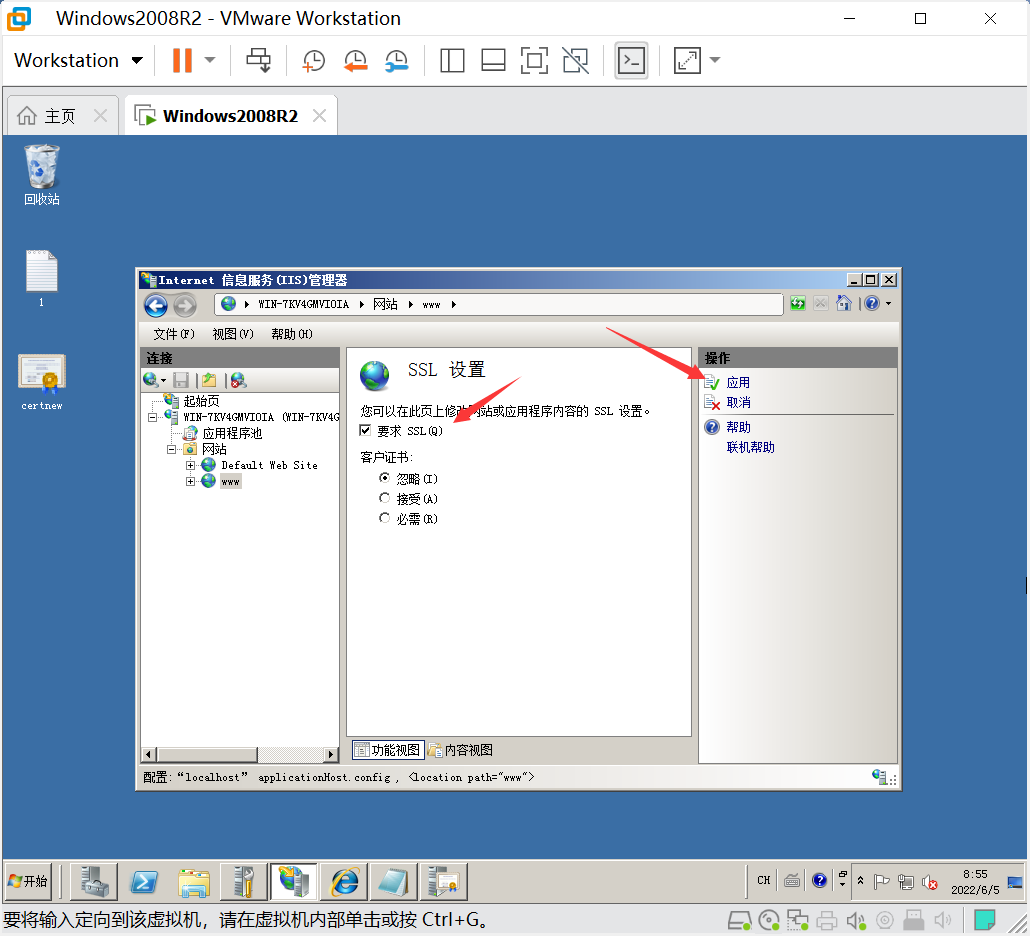The image size is (1030, 936).
Task: Select 应用程序池 in the tree
Action: (232, 433)
